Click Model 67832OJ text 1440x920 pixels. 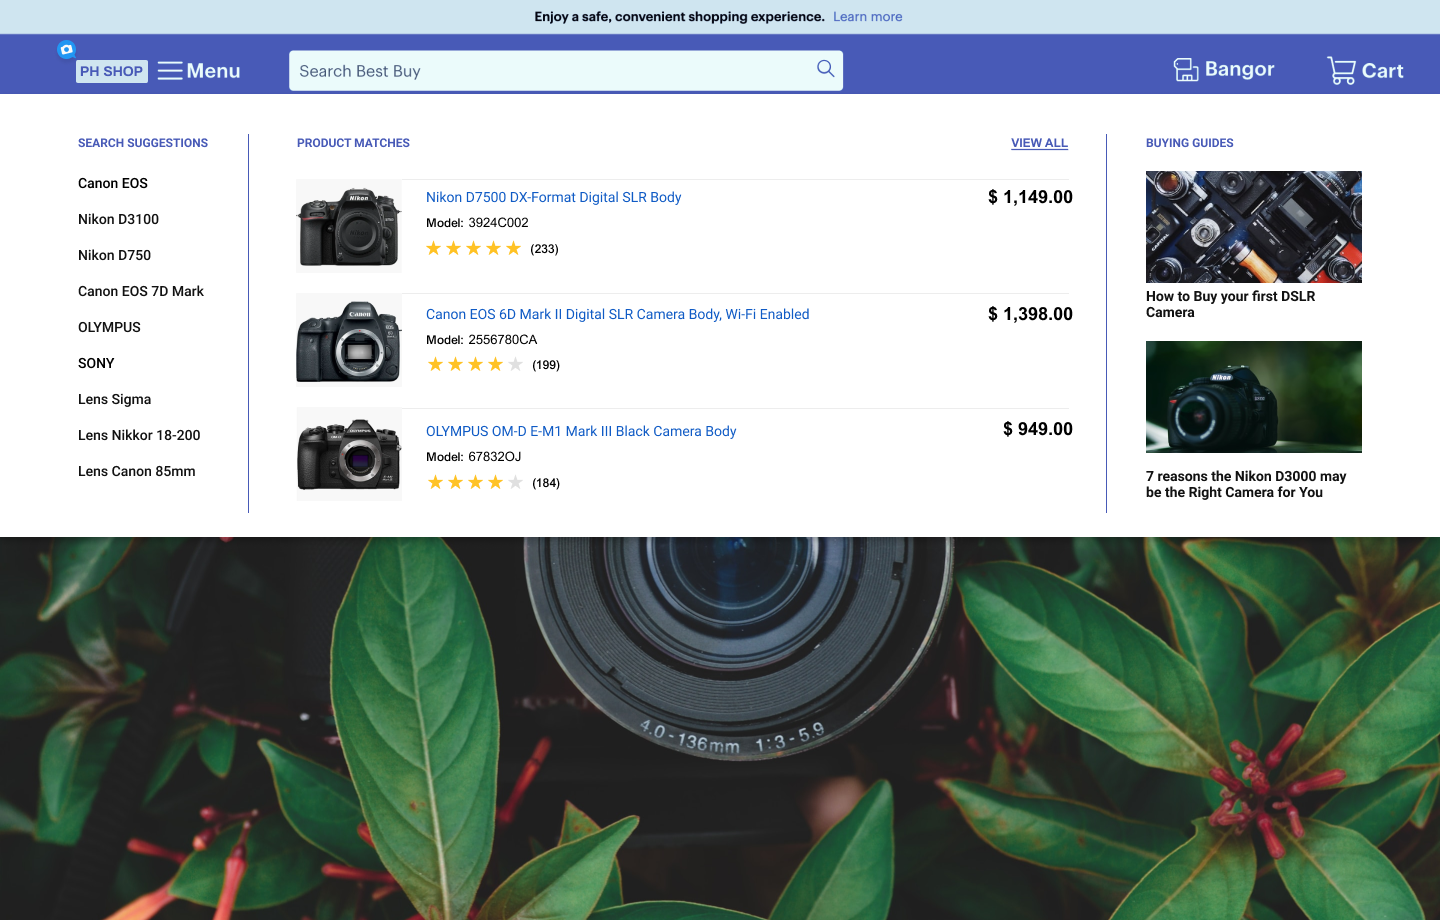474,457
